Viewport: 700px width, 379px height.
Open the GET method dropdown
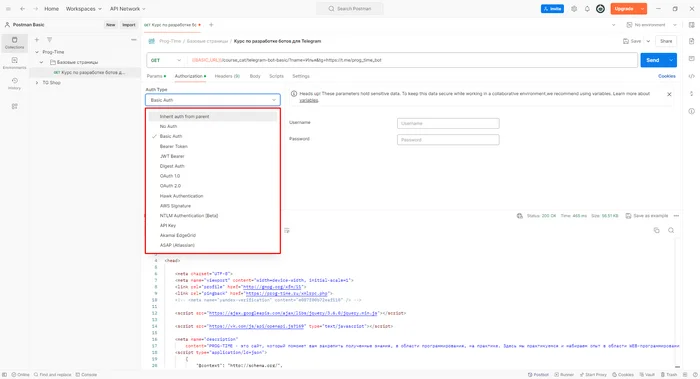[166, 60]
